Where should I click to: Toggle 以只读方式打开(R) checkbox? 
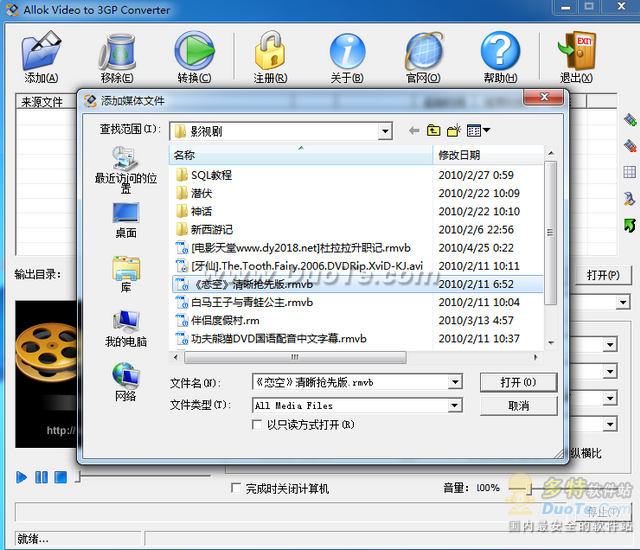[x=257, y=425]
